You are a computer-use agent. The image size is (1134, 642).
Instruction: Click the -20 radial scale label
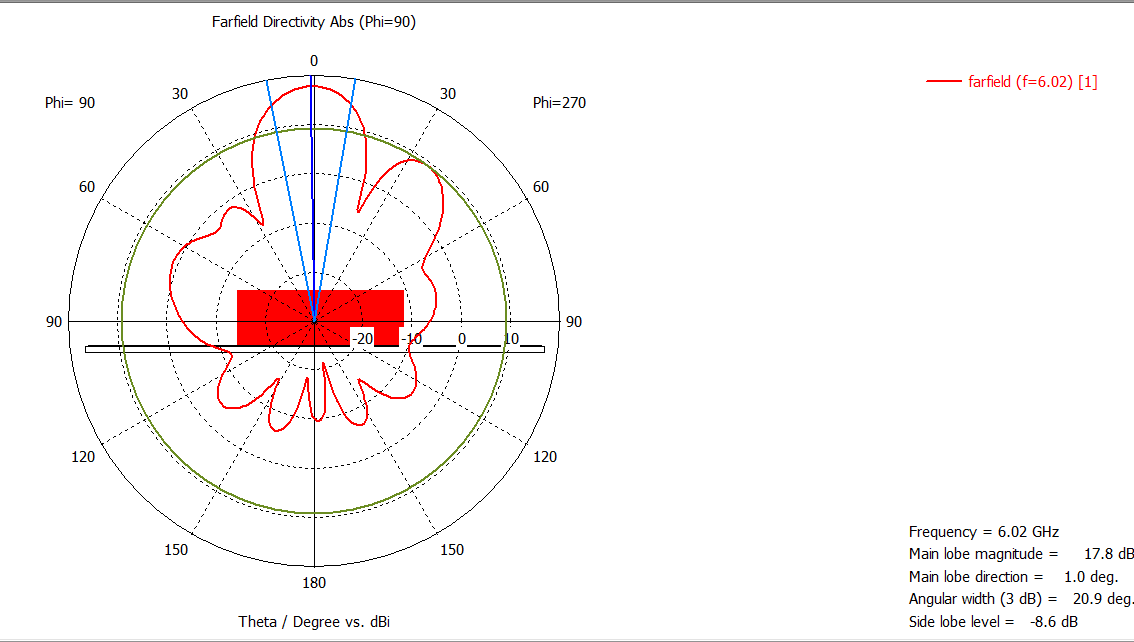(362, 339)
